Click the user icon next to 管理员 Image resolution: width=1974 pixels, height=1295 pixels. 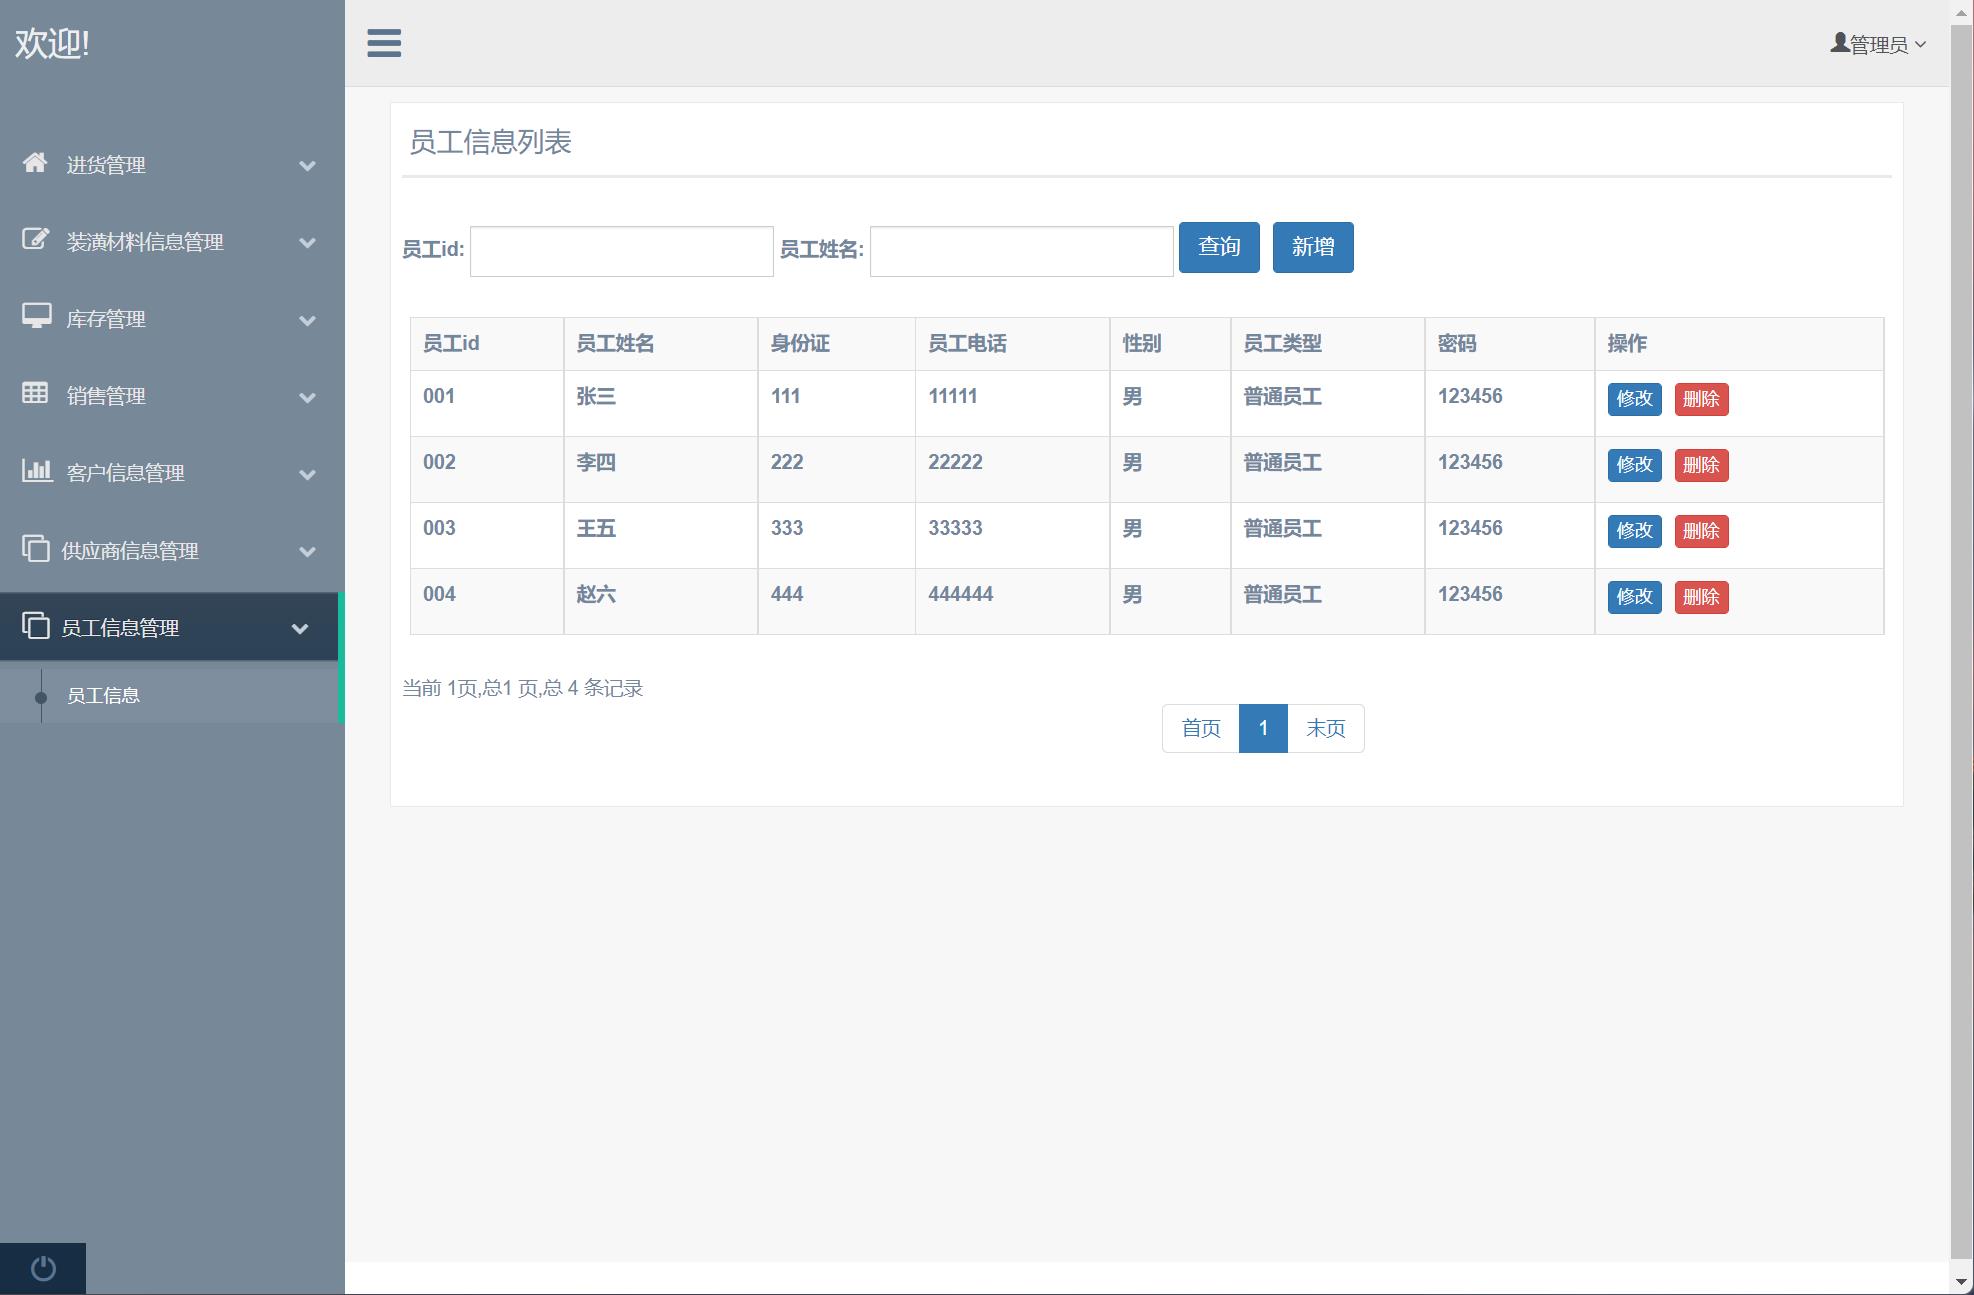[1839, 43]
